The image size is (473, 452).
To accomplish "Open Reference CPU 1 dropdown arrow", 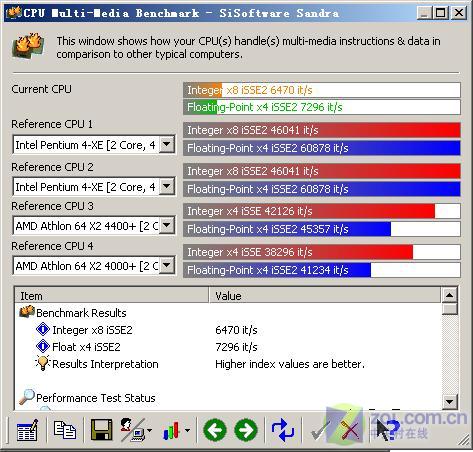I will pos(167,144).
